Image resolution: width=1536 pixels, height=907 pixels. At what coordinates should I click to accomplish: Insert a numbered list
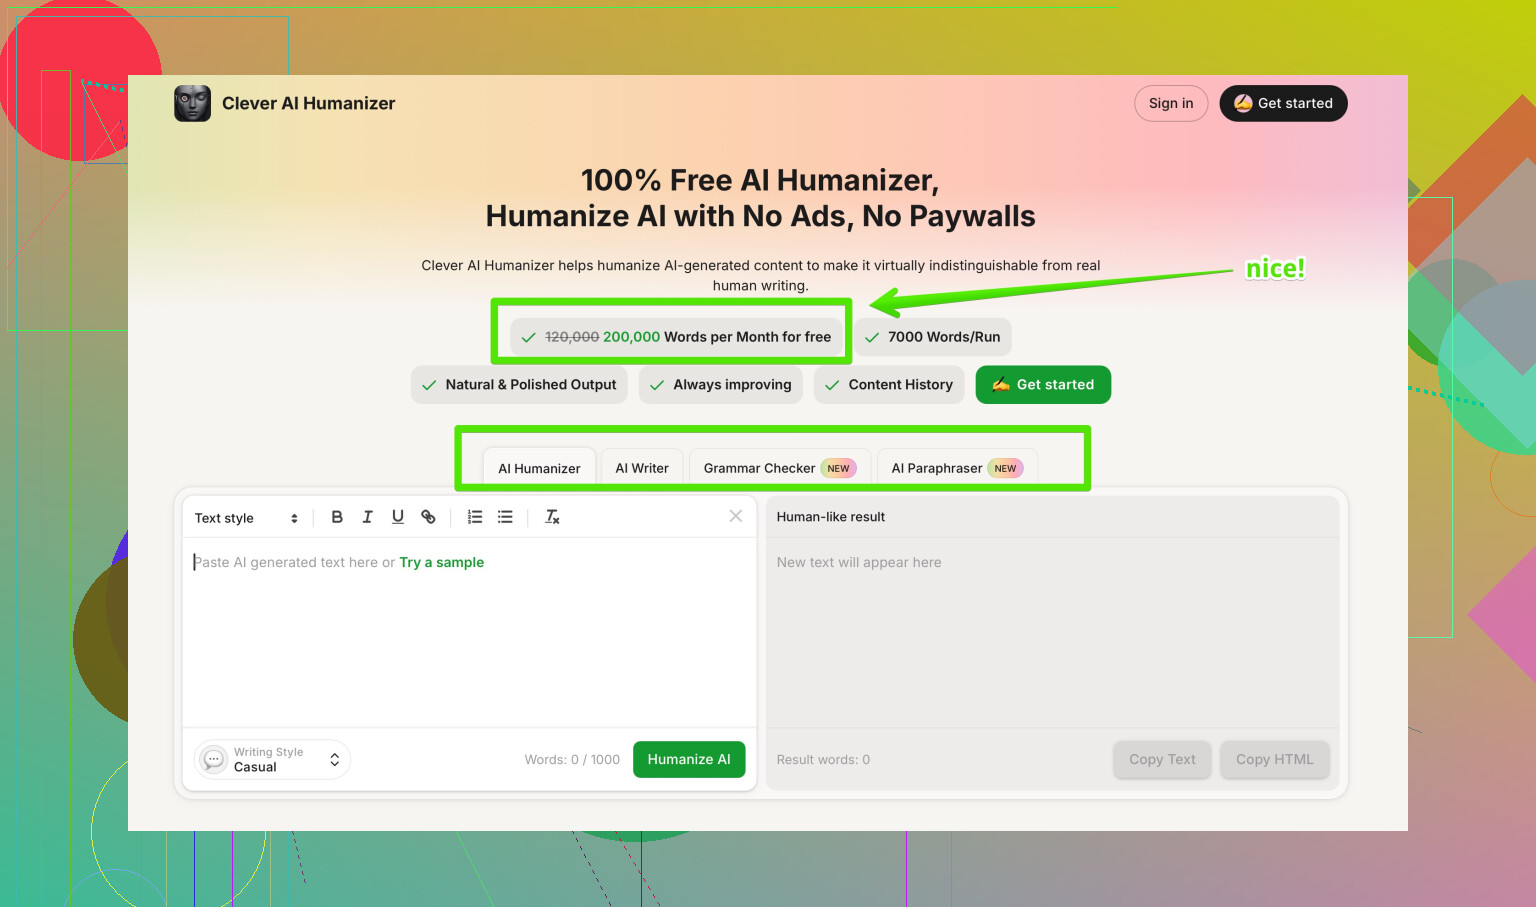pyautogui.click(x=475, y=517)
